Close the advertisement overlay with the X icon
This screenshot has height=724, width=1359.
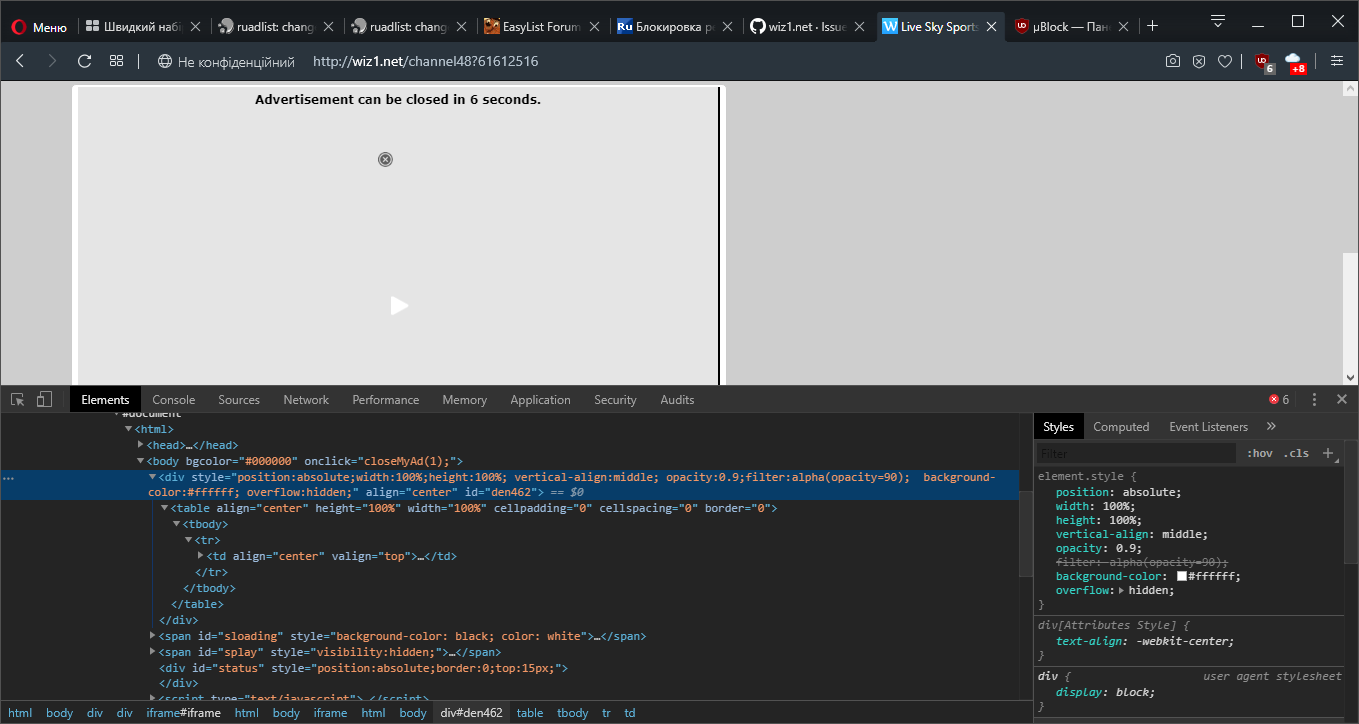385,159
